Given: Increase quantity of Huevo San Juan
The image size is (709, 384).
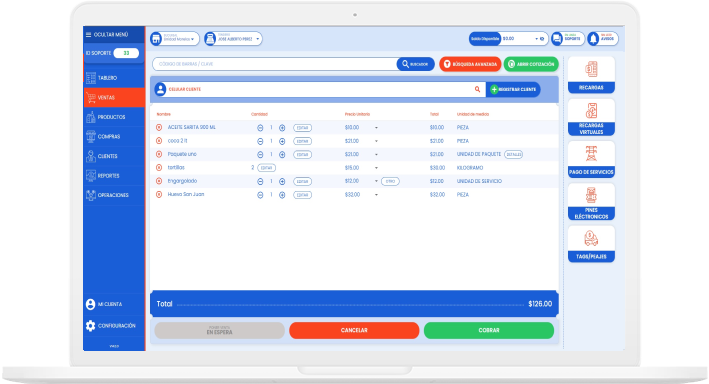Looking at the screenshot, I should pyautogui.click(x=282, y=195).
